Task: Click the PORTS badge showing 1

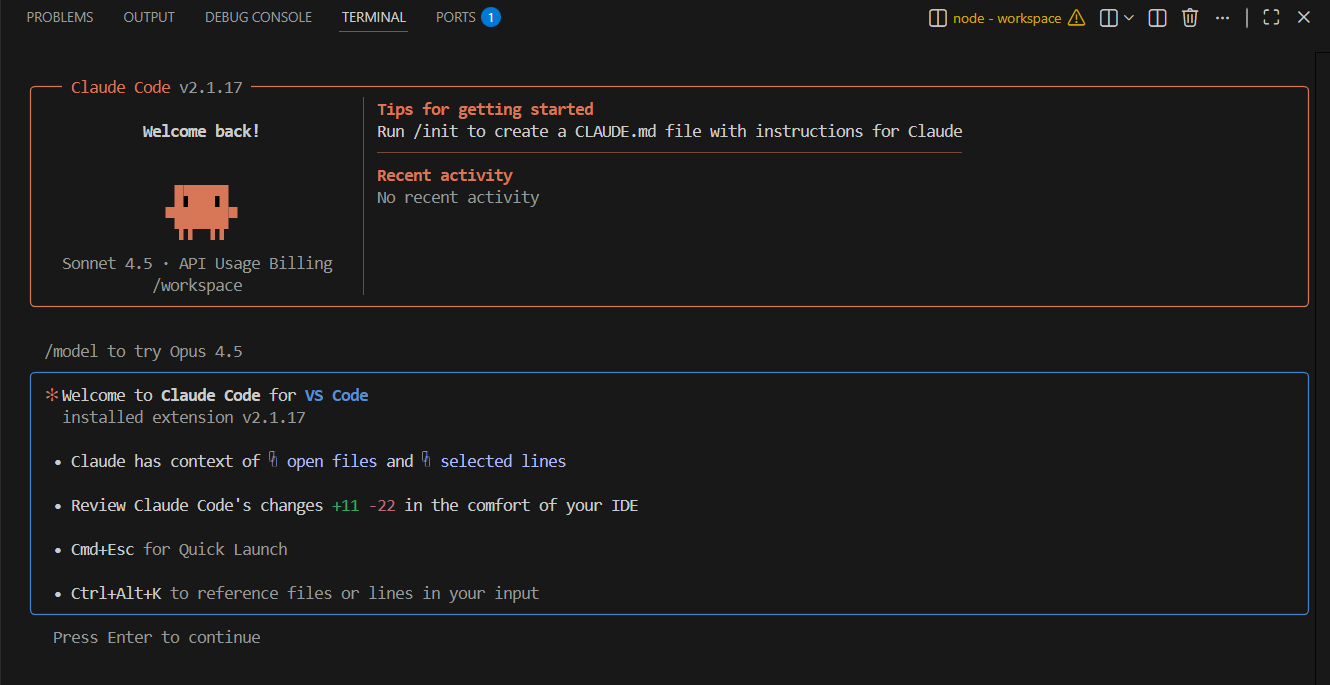Action: [x=490, y=17]
